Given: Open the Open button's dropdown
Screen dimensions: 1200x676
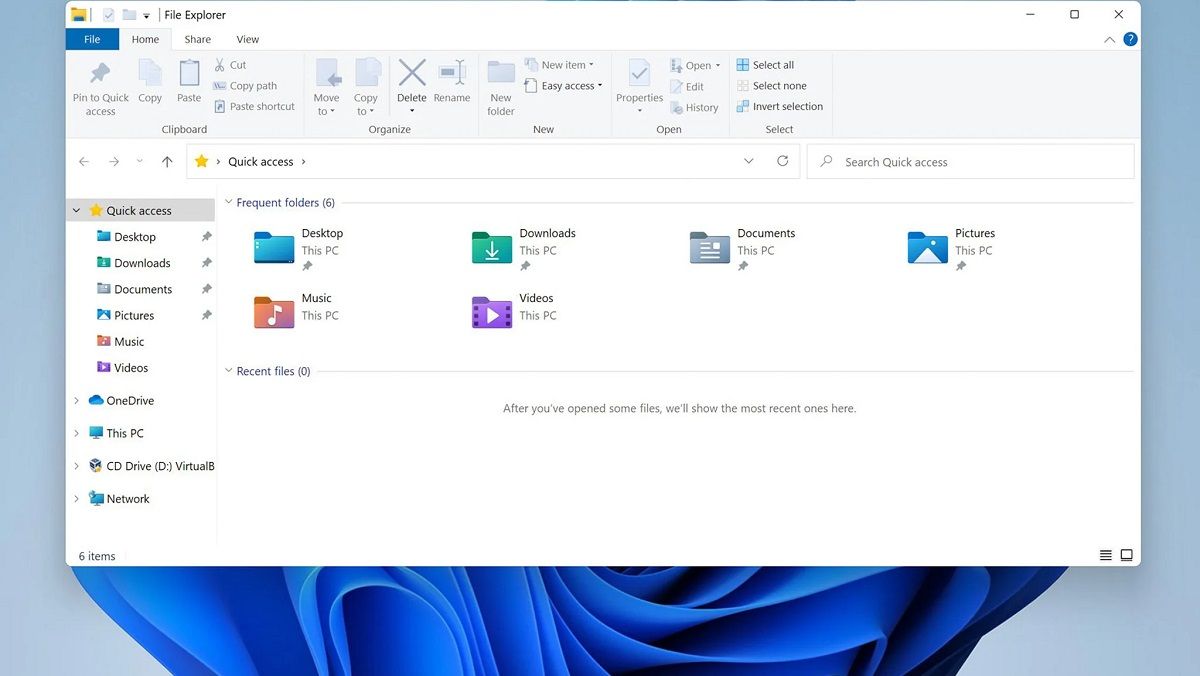Looking at the screenshot, I should pos(718,66).
